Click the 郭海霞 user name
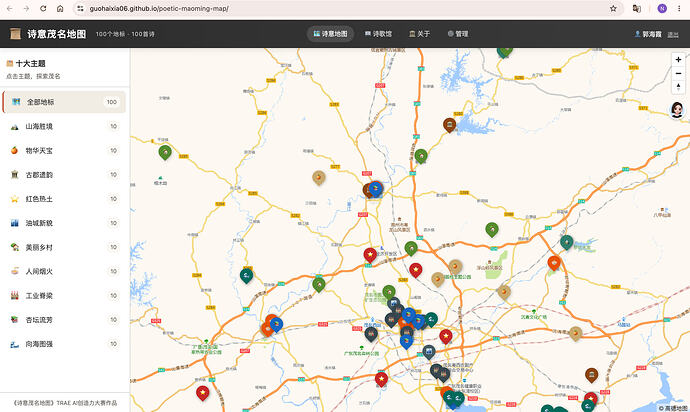 [652, 34]
